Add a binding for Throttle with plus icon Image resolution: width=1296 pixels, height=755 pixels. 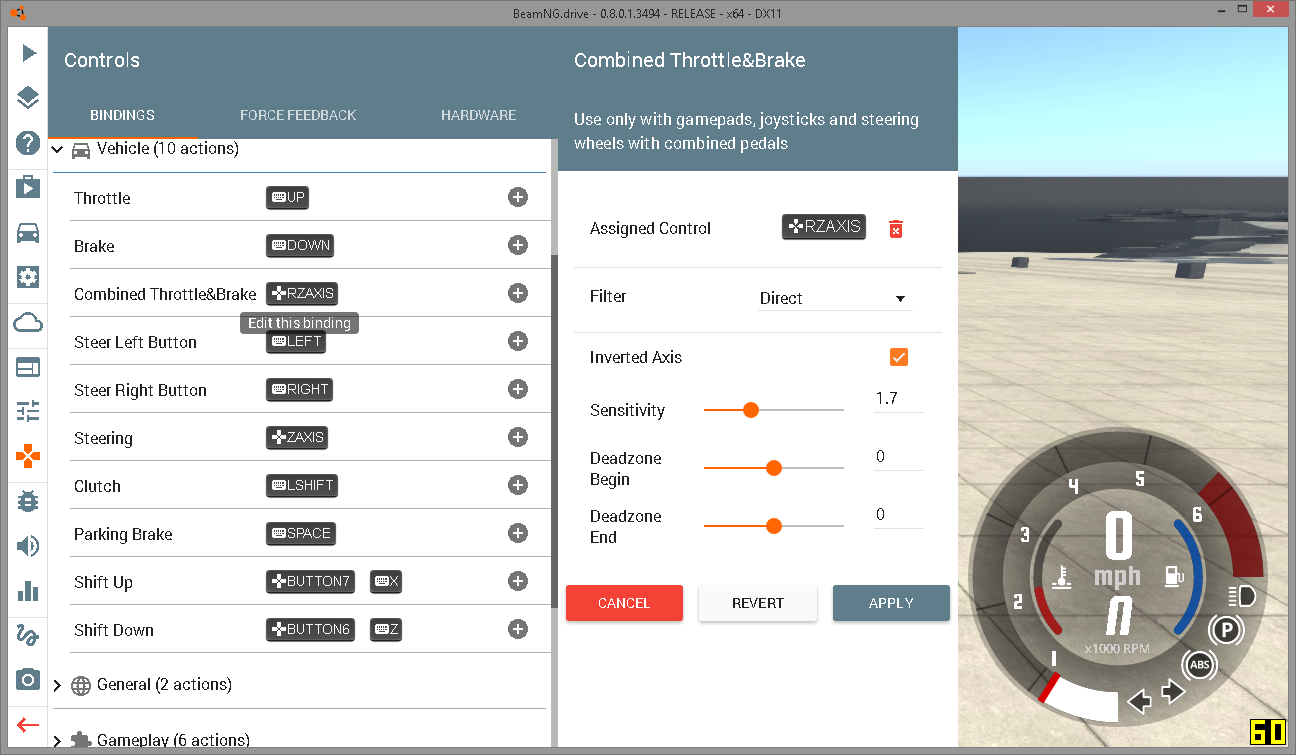[x=518, y=197]
